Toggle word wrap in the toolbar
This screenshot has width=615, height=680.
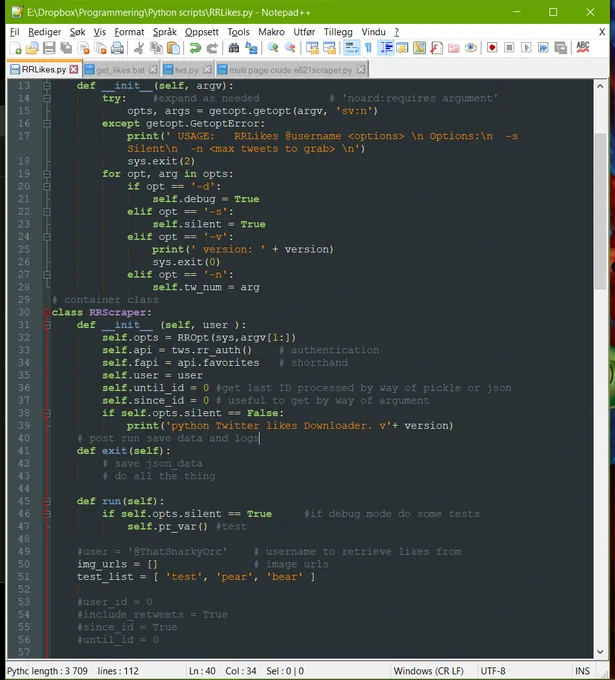(351, 48)
